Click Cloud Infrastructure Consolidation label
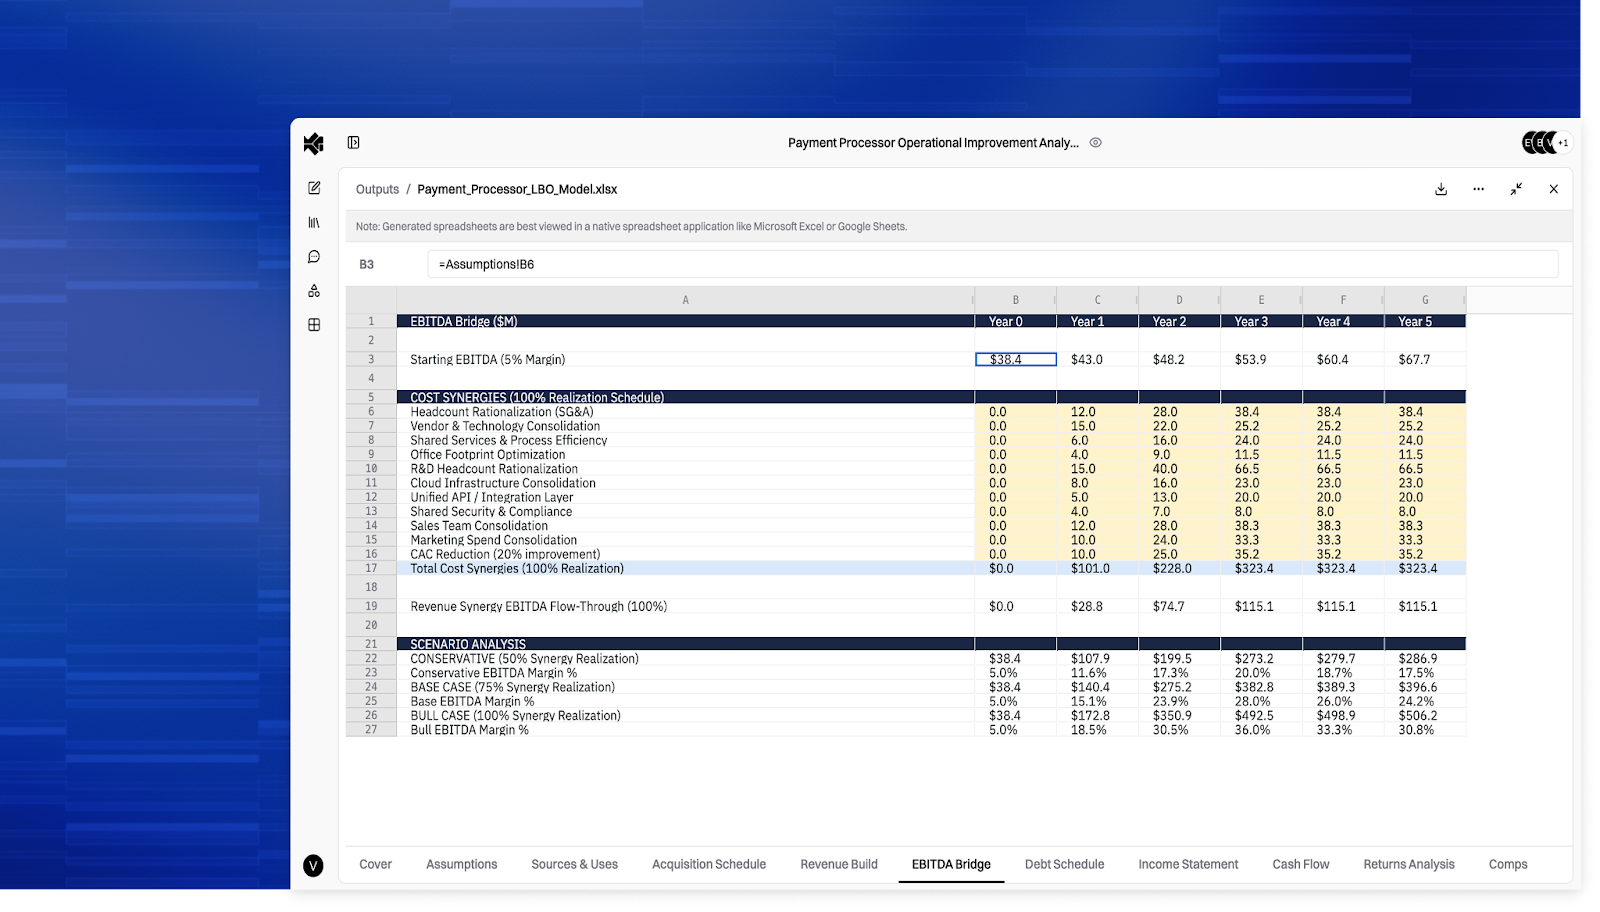This screenshot has height=912, width=1600. click(x=503, y=483)
